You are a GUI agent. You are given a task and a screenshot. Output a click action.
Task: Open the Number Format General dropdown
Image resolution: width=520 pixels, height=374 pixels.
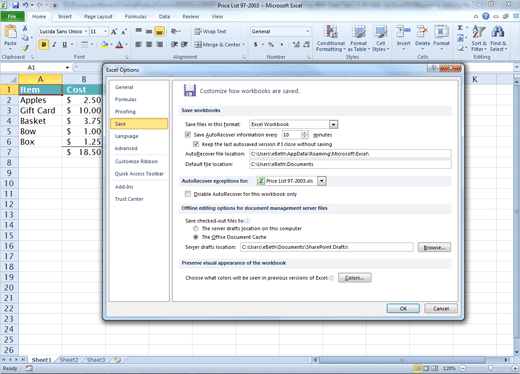coord(308,31)
